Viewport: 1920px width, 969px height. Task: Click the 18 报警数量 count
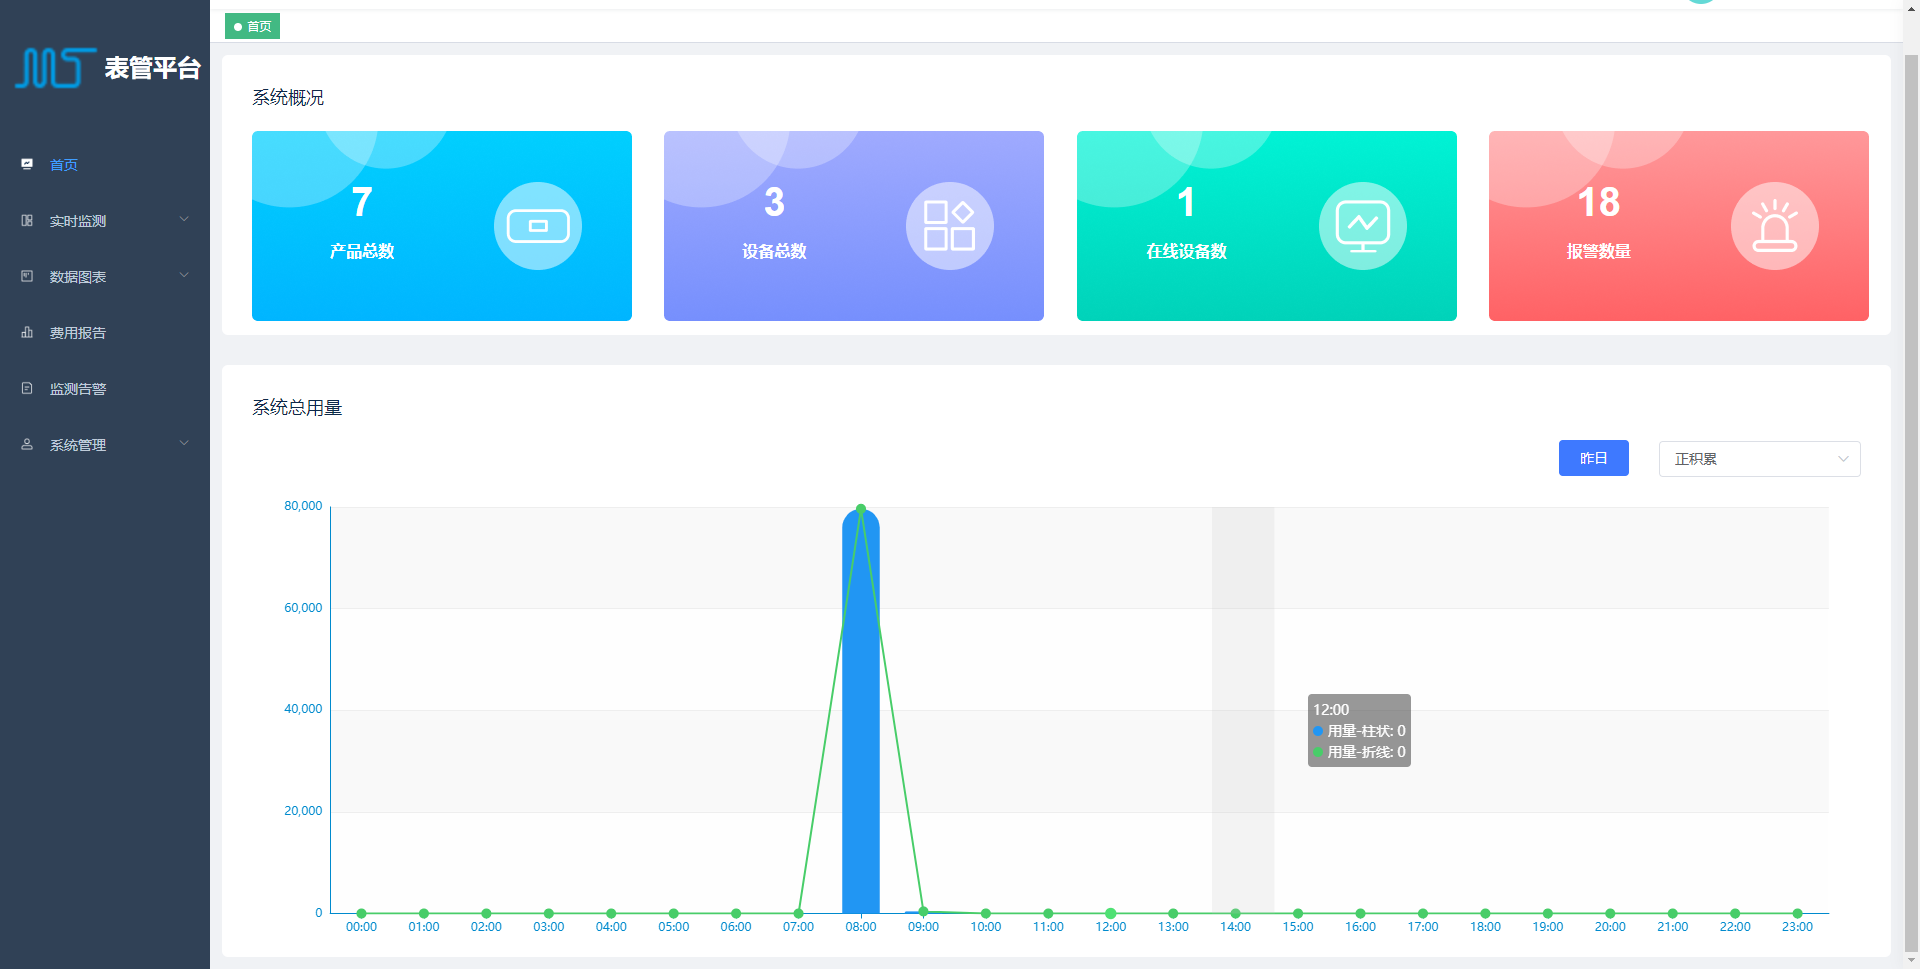click(1598, 203)
